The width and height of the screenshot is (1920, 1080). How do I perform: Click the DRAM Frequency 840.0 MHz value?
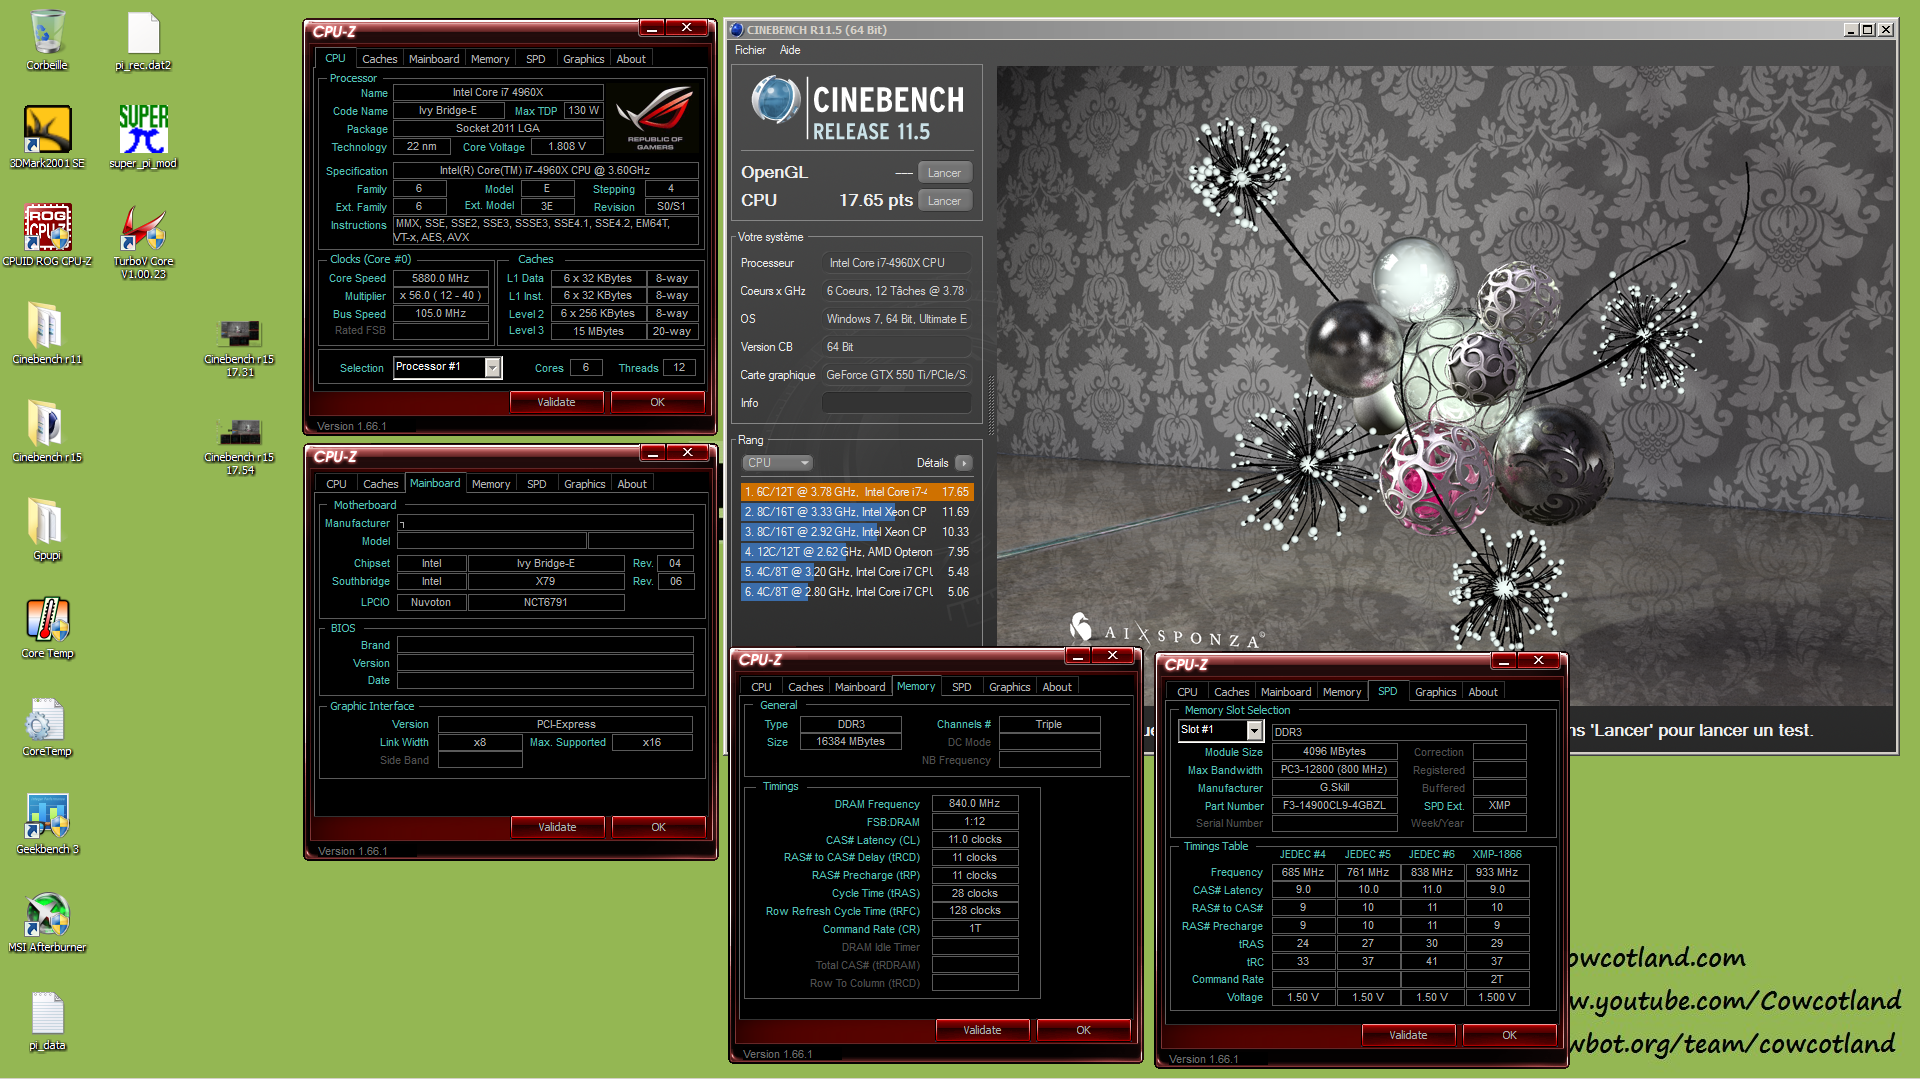(974, 804)
